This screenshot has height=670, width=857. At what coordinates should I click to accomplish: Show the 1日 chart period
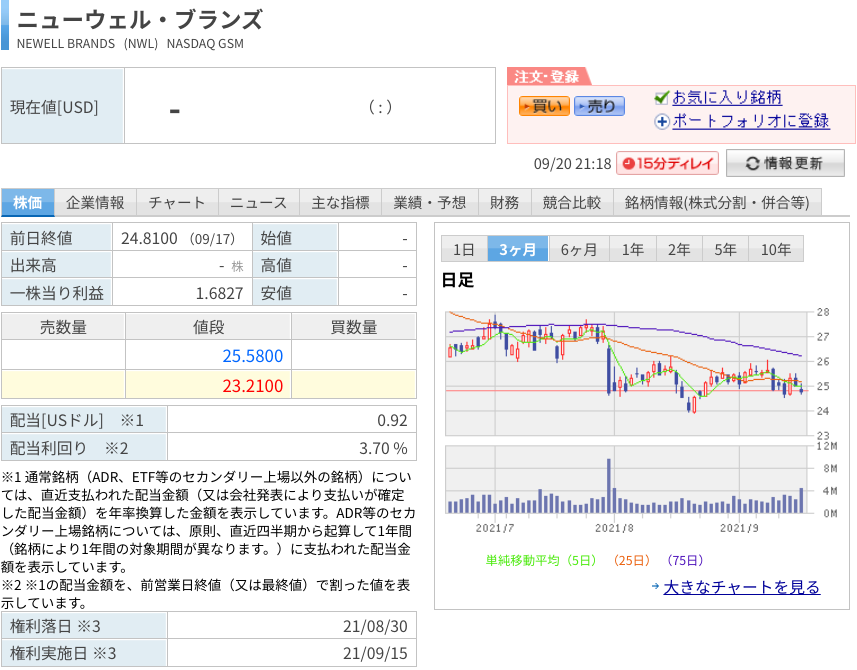point(463,249)
